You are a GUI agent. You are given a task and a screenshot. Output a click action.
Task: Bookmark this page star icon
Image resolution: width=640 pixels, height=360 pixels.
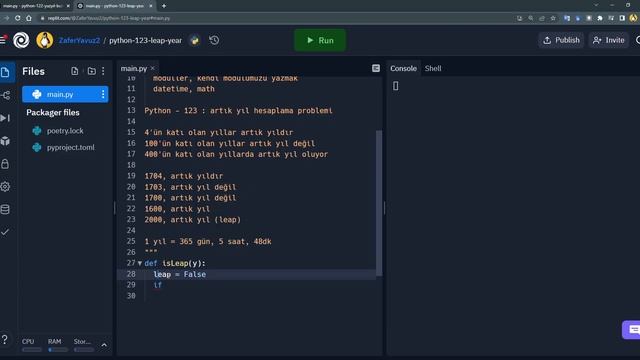553,18
